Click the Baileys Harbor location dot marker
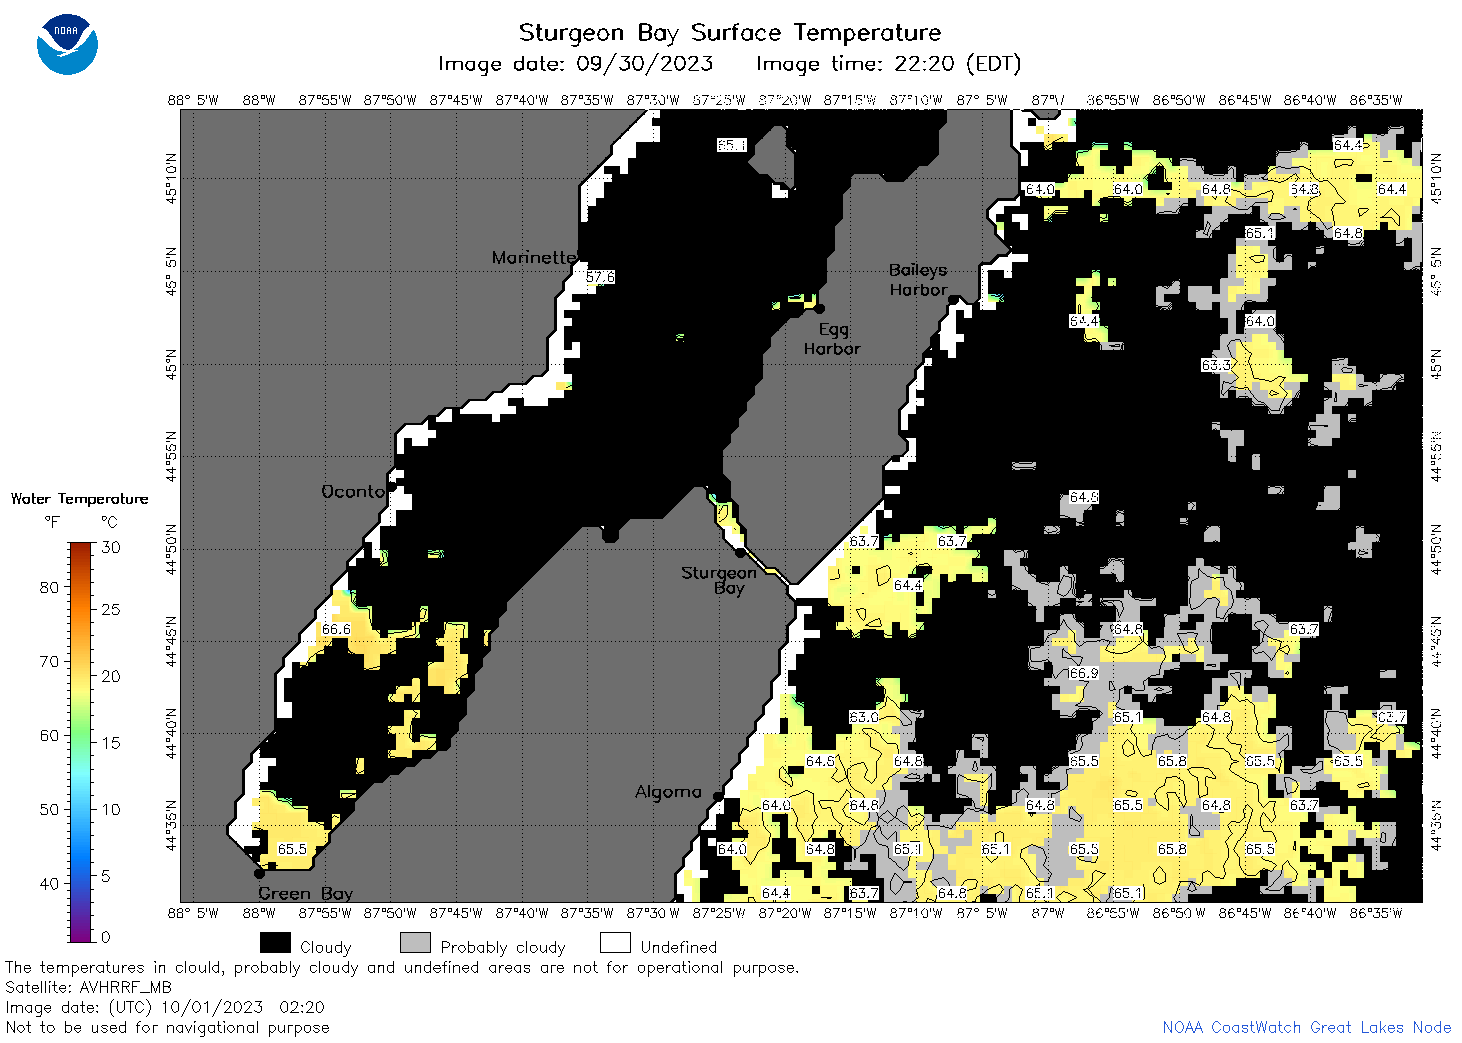This screenshot has height=1043, width=1462. 954,299
